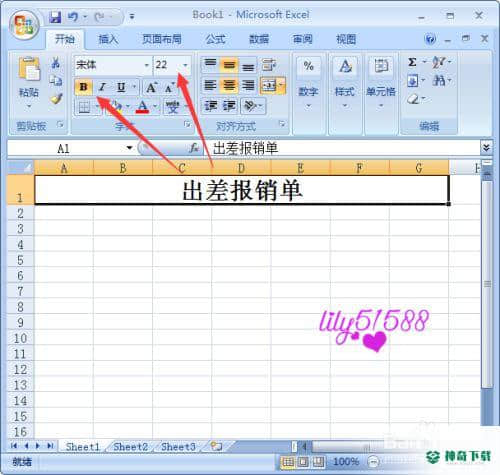Open the 公式 ribbon tab
The image size is (500, 475).
(215, 39)
